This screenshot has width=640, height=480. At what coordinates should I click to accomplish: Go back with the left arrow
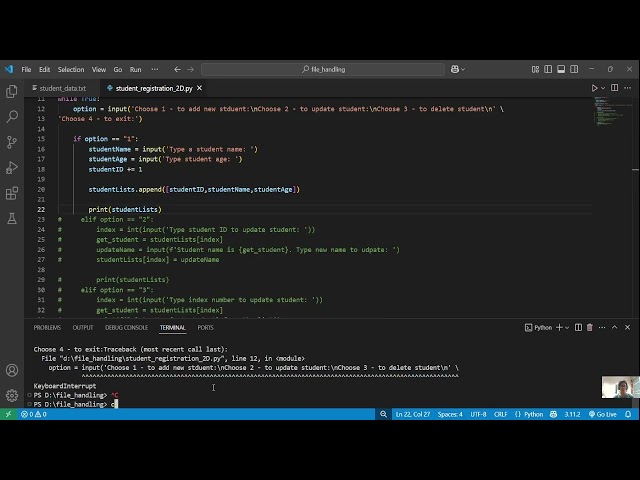pos(177,69)
